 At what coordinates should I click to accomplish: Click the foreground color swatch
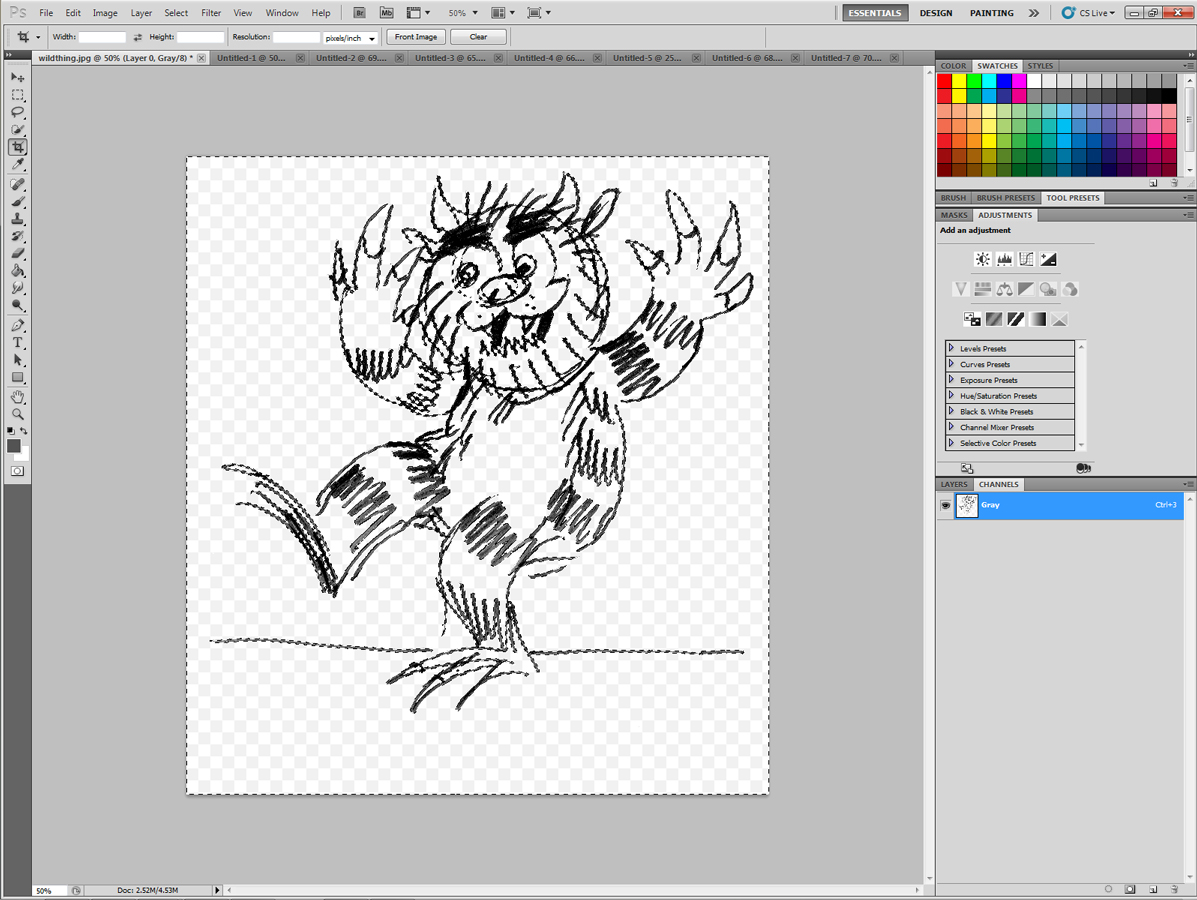pyautogui.click(x=14, y=446)
